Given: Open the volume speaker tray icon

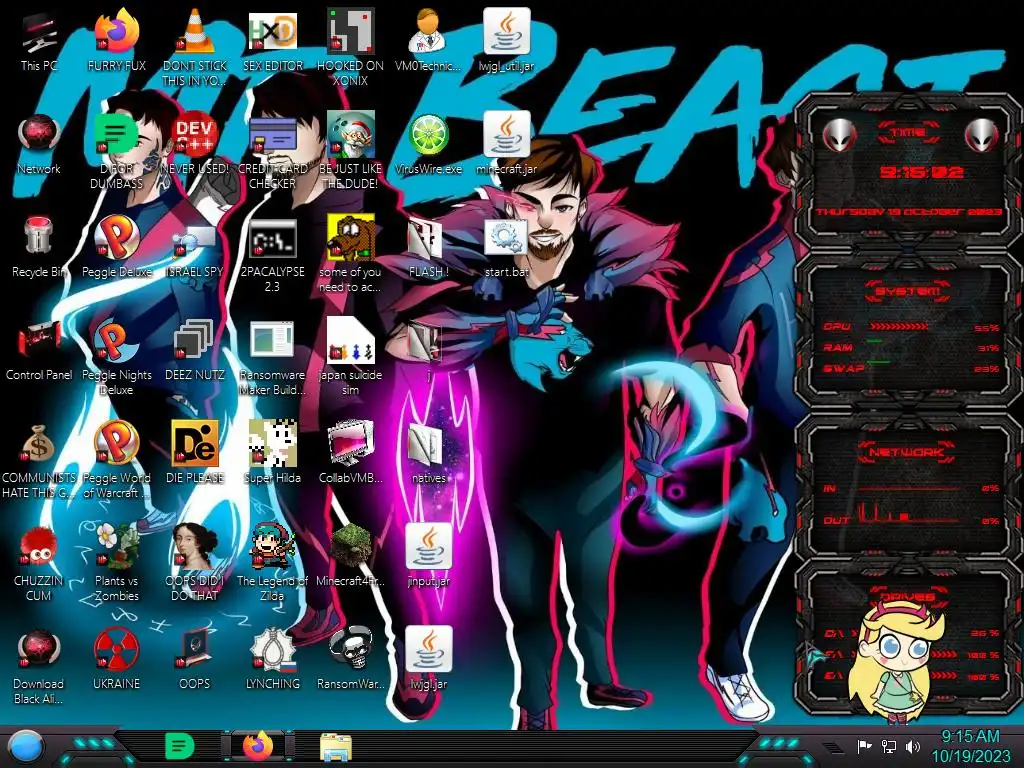Looking at the screenshot, I should pyautogui.click(x=913, y=746).
